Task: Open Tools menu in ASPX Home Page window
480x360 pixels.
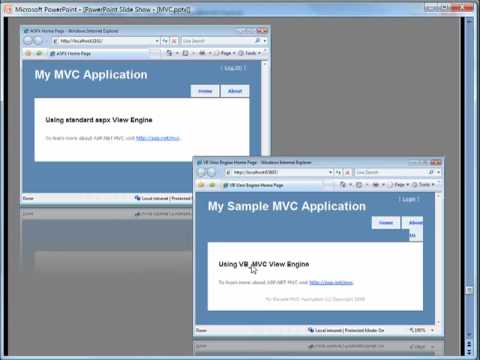Action: click(249, 53)
